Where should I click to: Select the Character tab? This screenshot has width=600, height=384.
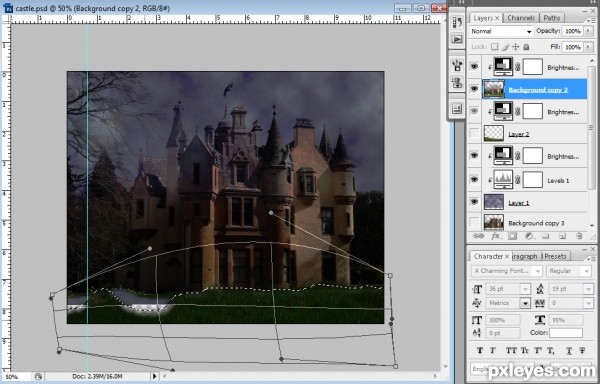tap(491, 256)
